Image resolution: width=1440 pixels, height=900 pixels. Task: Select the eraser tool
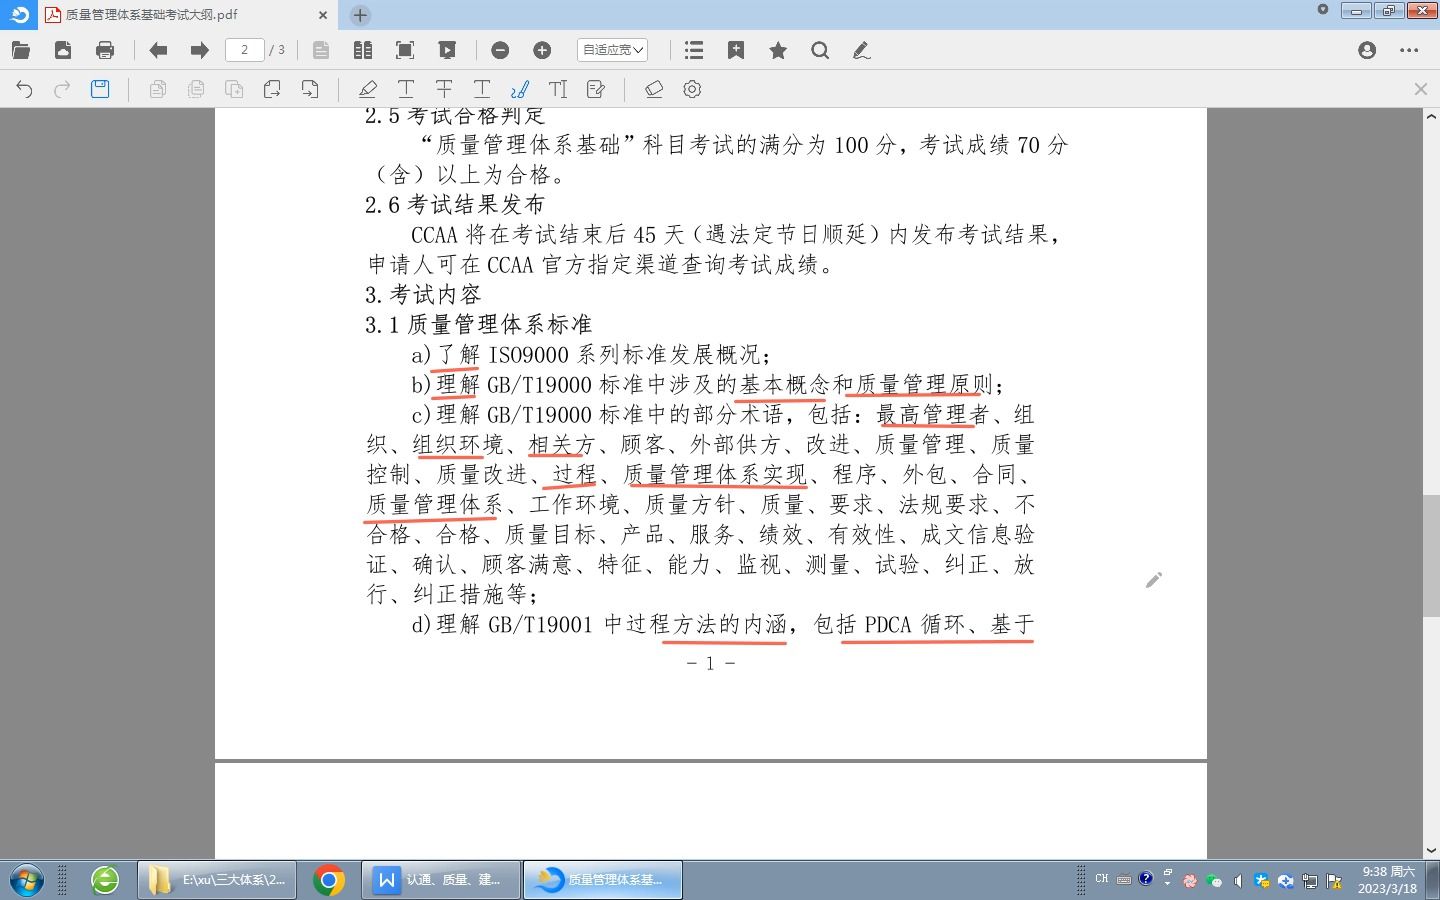pyautogui.click(x=654, y=89)
